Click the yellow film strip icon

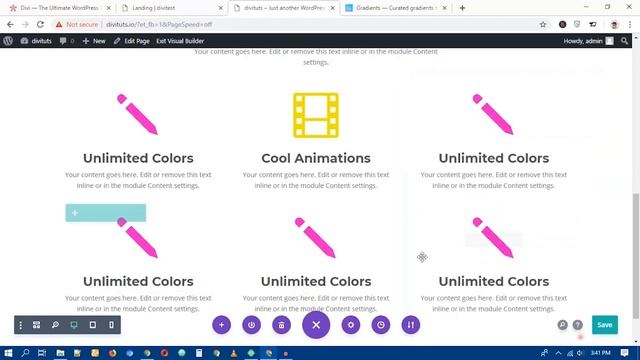pos(316,115)
